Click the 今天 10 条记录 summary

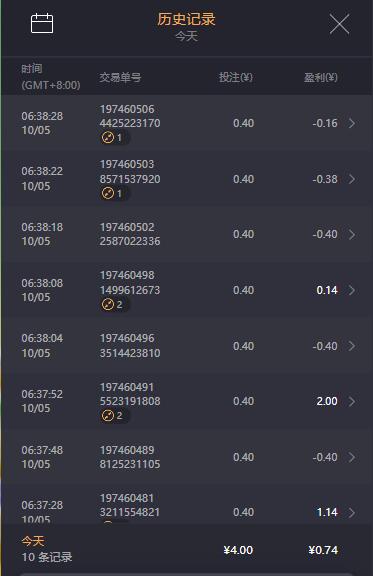(47, 549)
